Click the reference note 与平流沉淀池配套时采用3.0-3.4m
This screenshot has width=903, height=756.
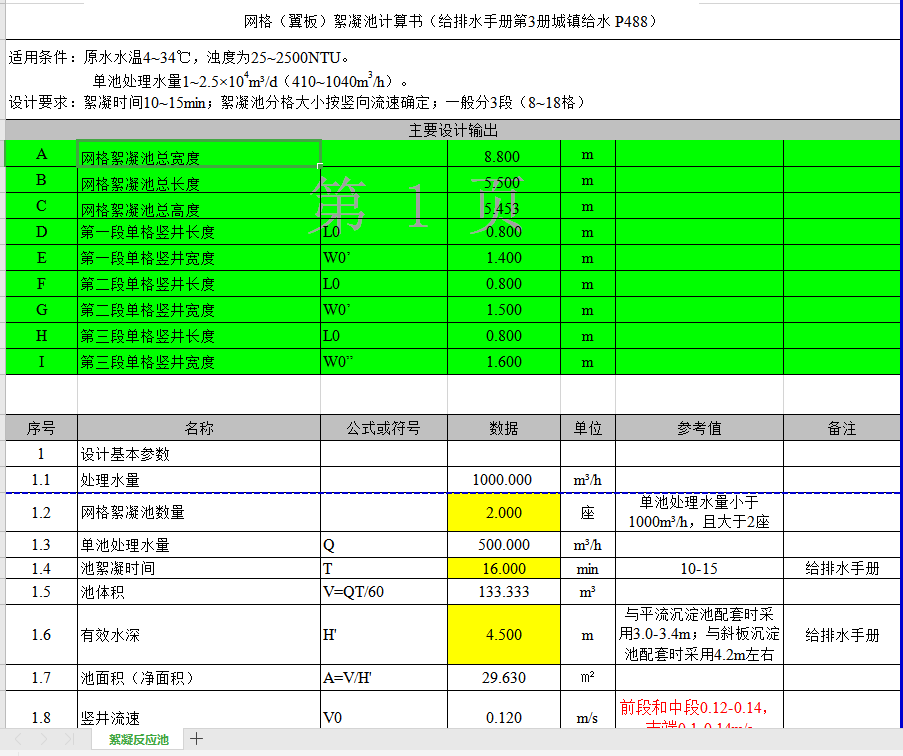click(x=699, y=635)
